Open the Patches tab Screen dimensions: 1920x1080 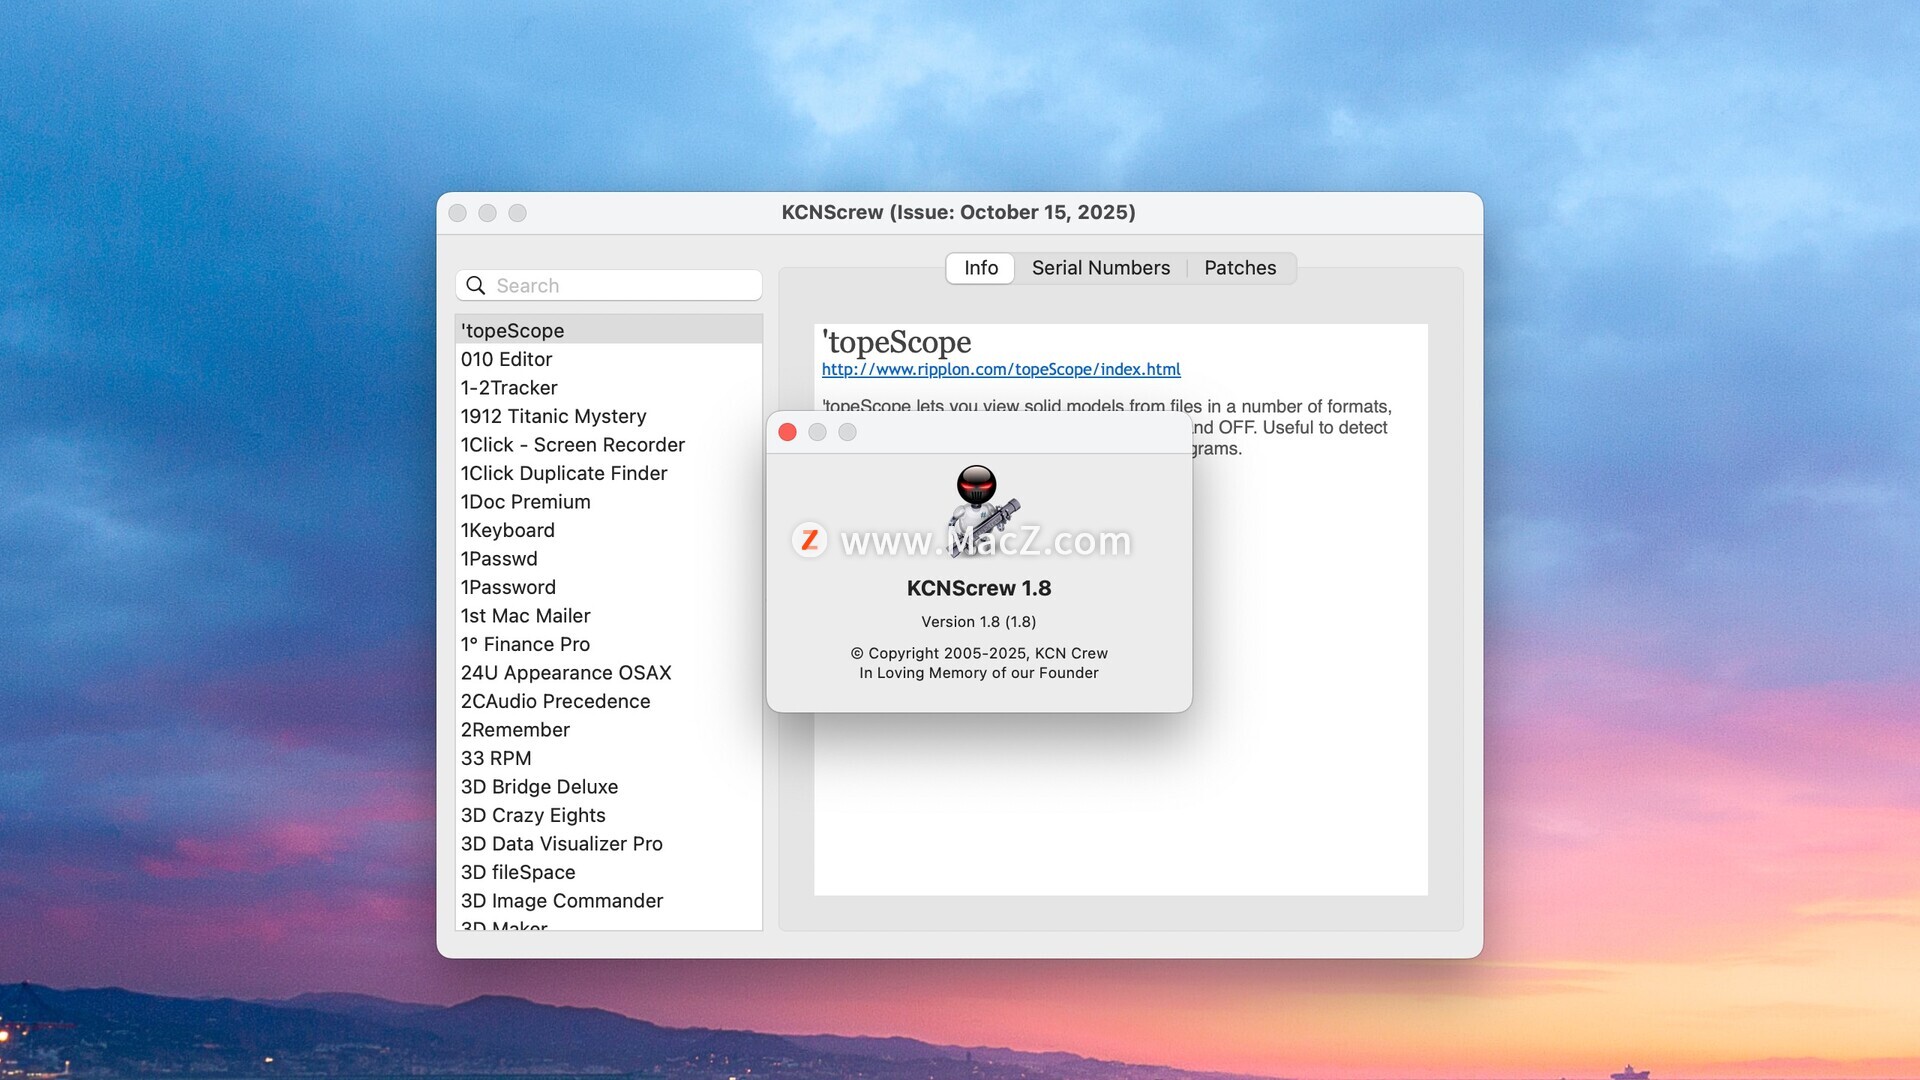(1239, 268)
